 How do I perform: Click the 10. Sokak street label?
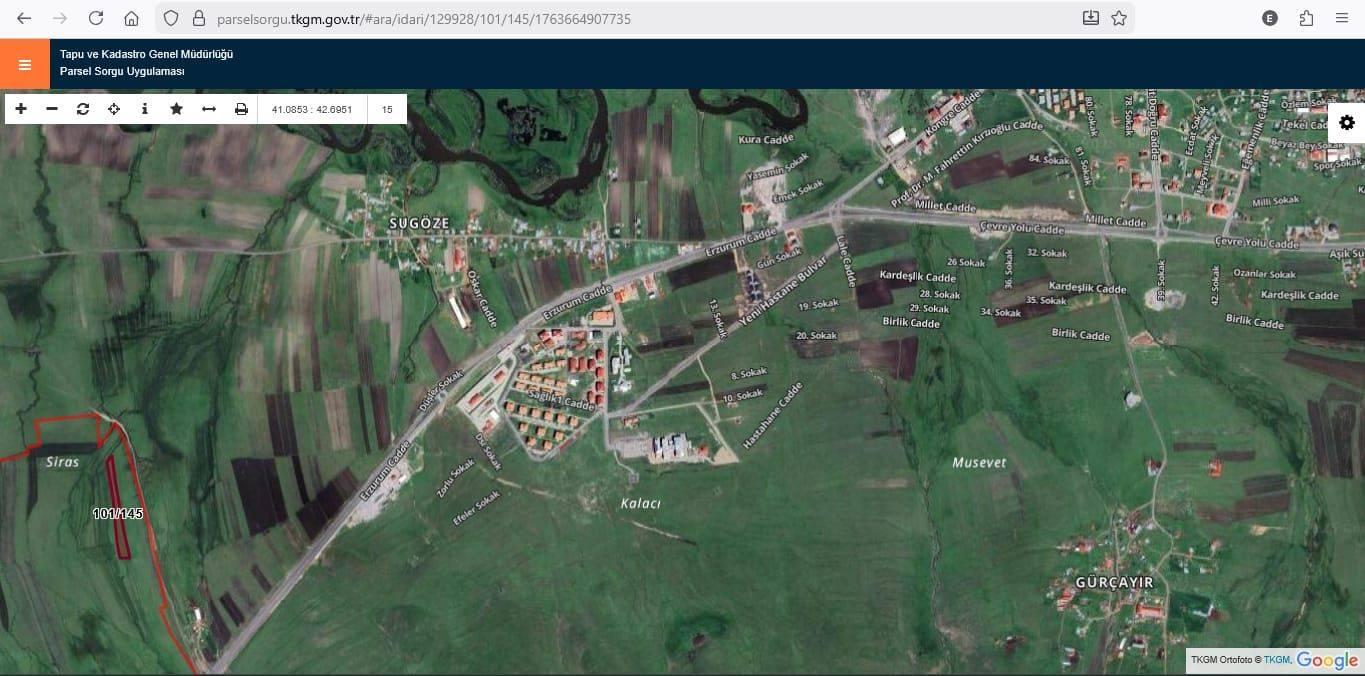743,397
